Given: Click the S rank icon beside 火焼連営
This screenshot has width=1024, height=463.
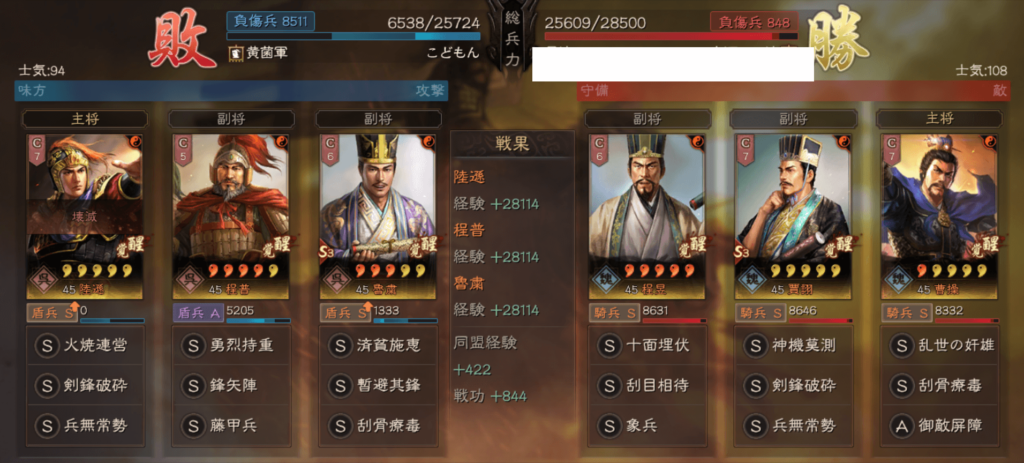Looking at the screenshot, I should (x=46, y=344).
